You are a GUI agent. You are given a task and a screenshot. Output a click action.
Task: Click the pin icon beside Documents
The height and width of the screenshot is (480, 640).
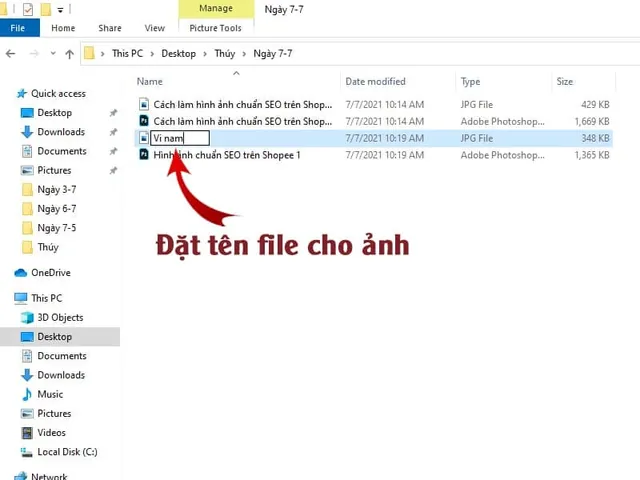pyautogui.click(x=113, y=151)
